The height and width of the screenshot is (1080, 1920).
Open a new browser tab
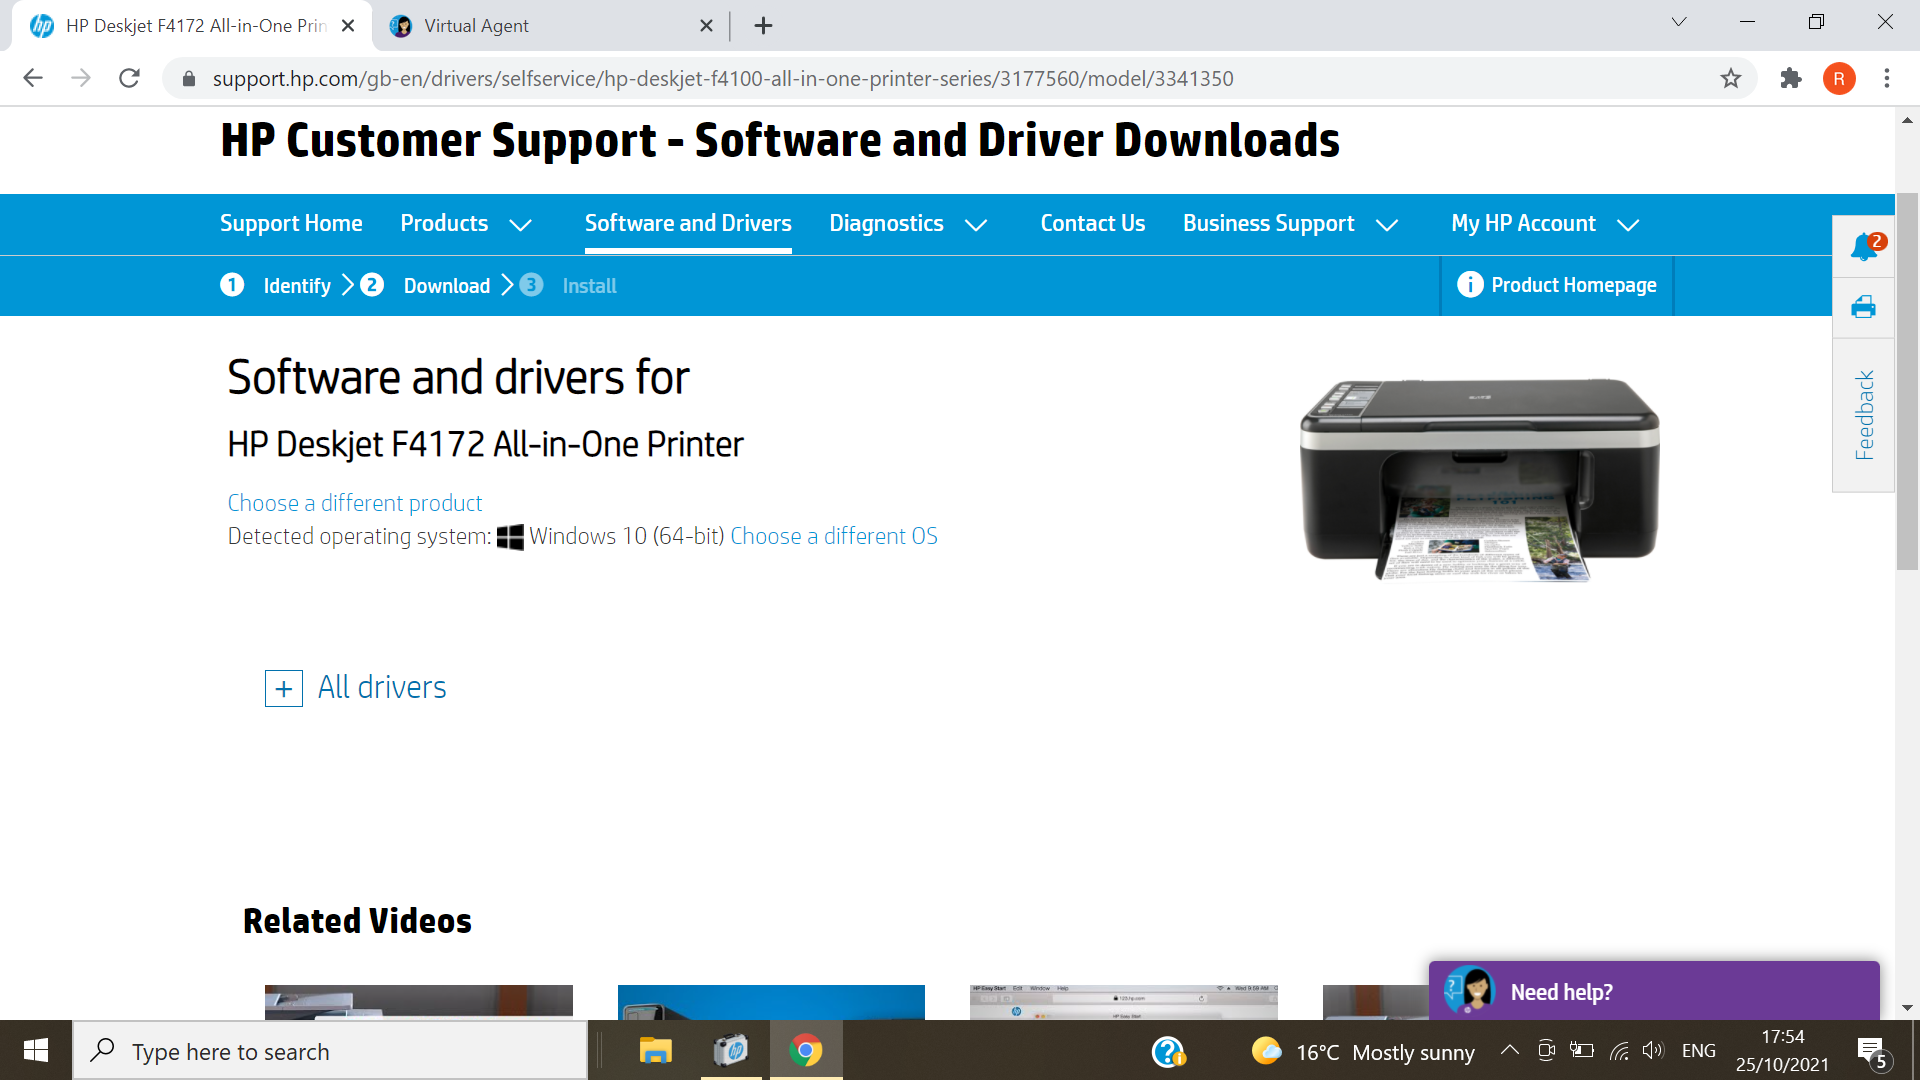pyautogui.click(x=763, y=25)
